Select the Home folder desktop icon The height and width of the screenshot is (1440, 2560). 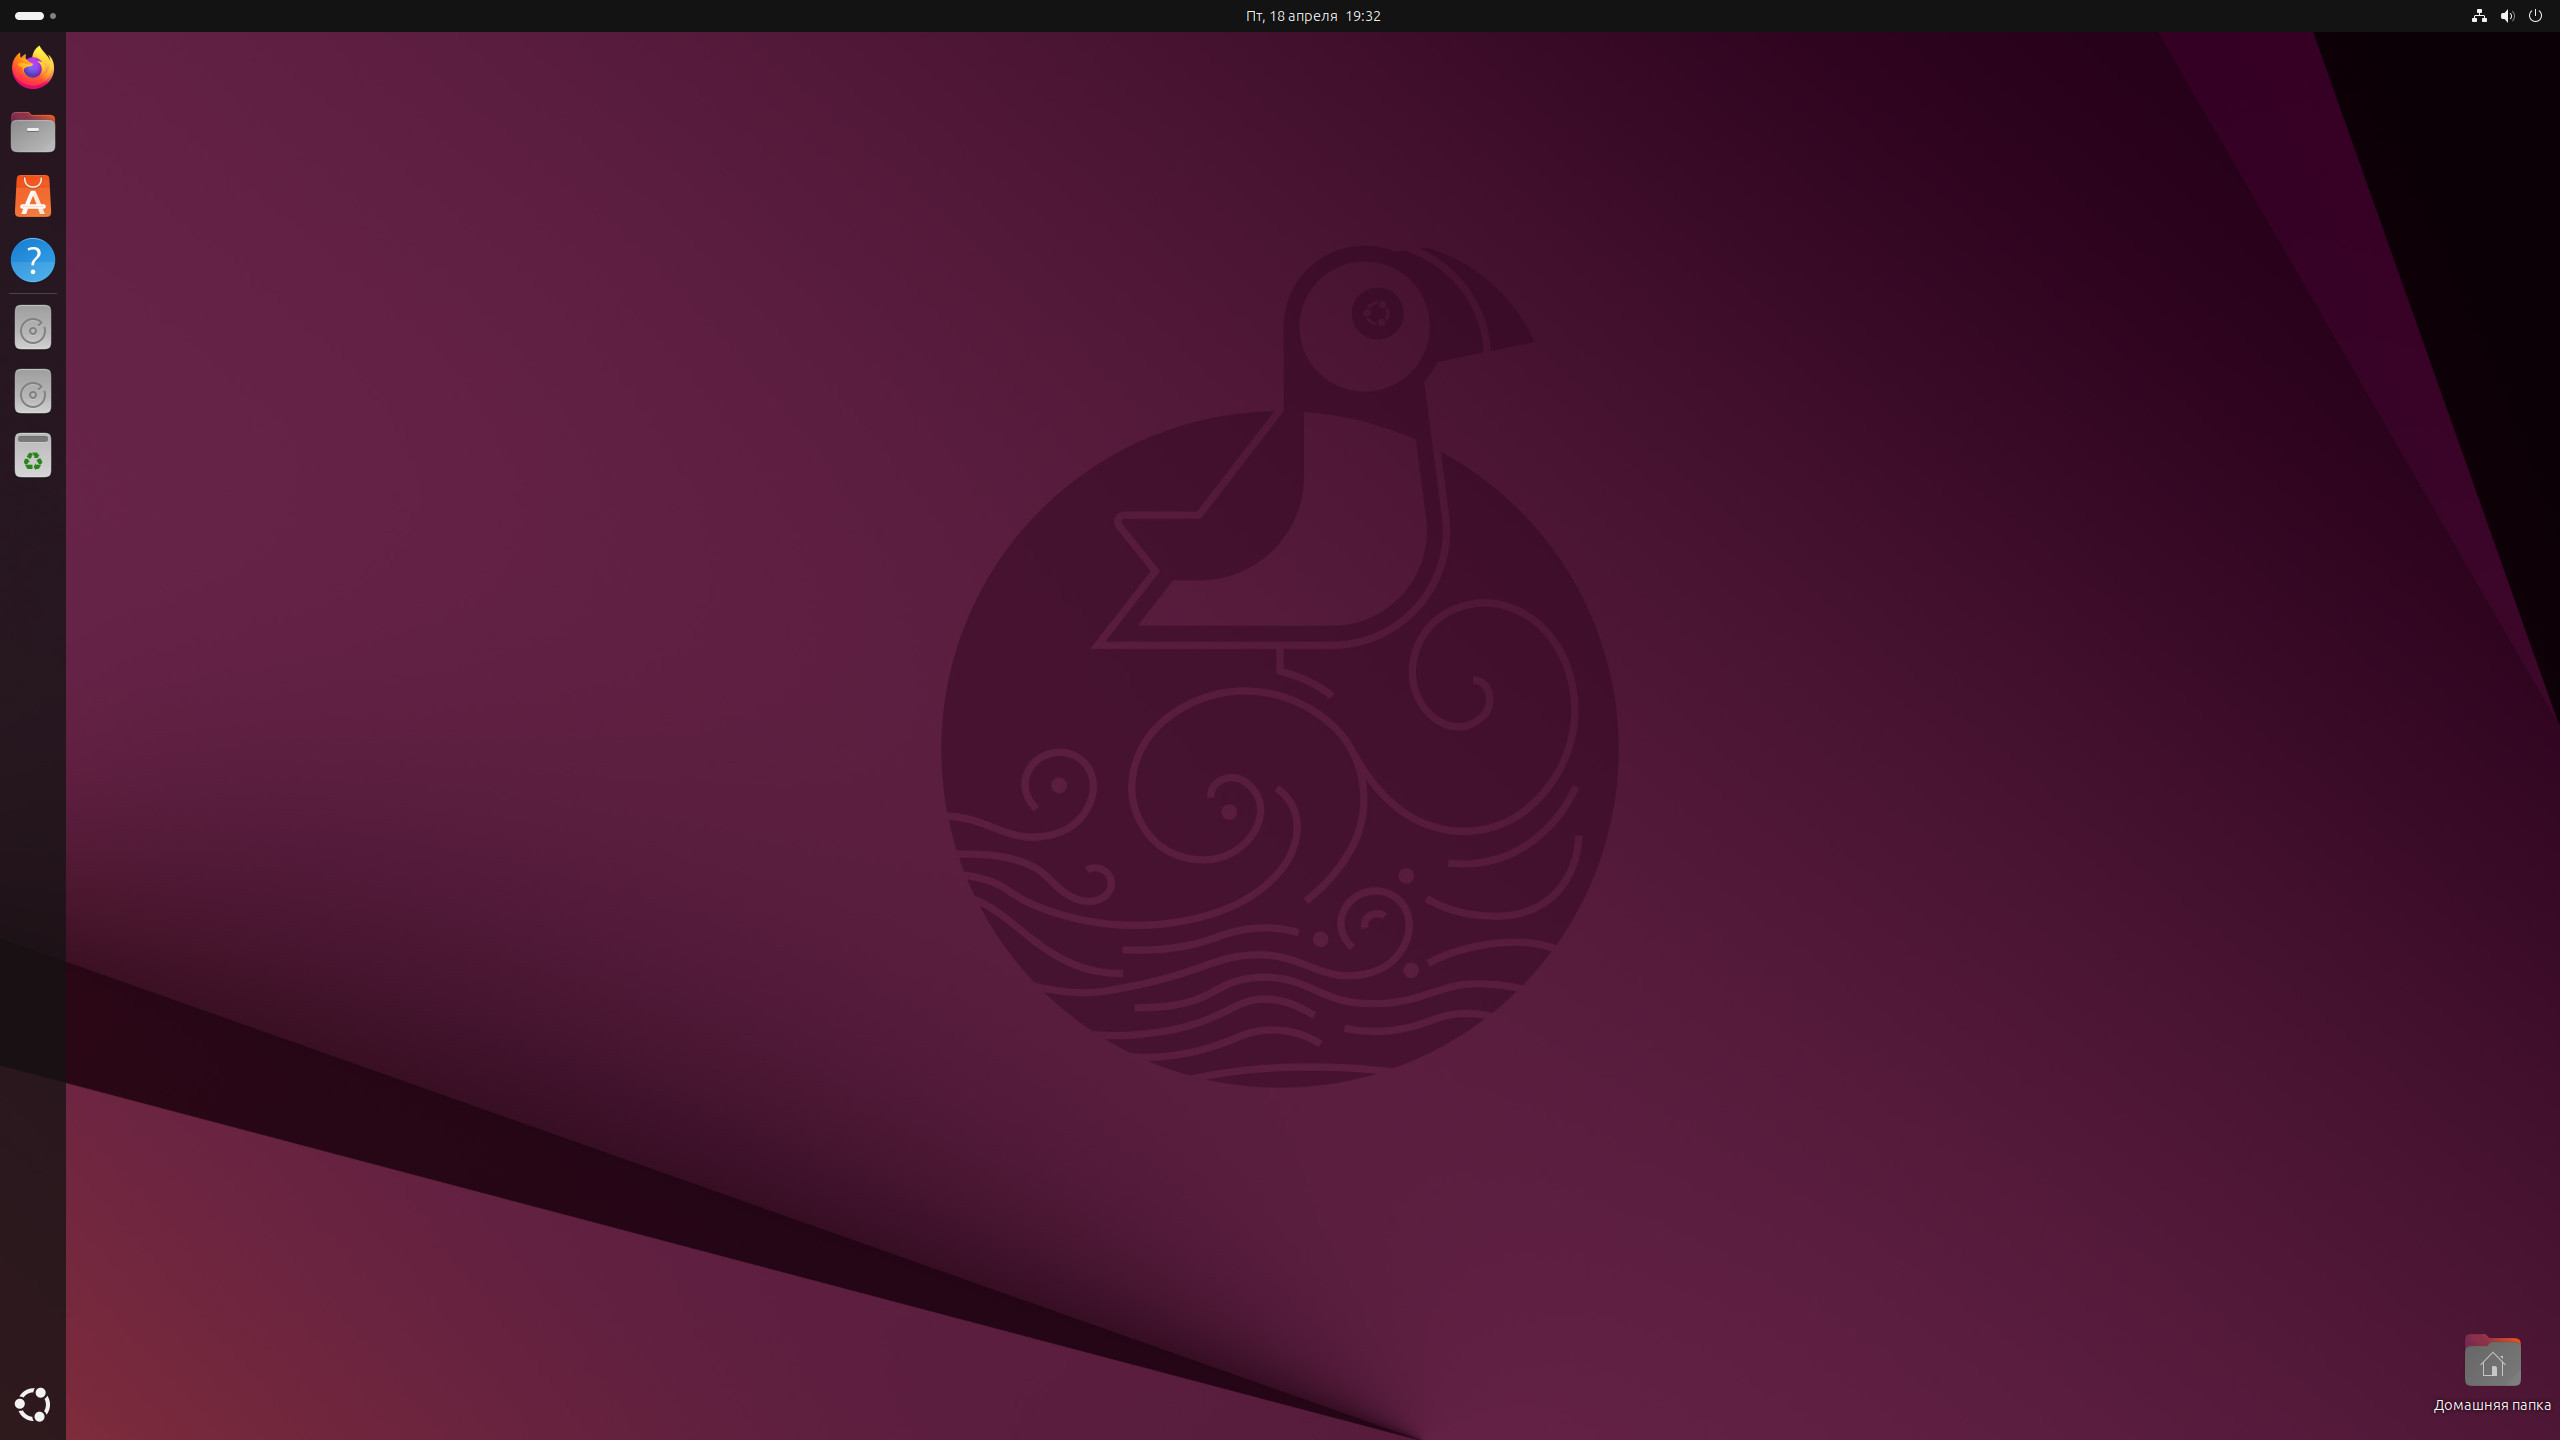[2492, 1361]
